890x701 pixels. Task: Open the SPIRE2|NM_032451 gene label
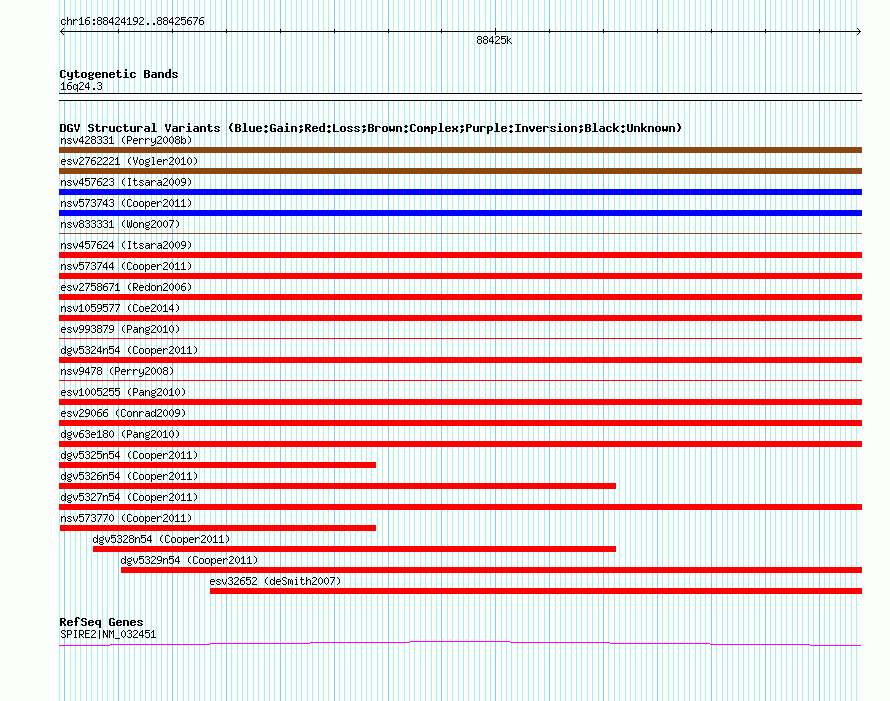point(108,634)
